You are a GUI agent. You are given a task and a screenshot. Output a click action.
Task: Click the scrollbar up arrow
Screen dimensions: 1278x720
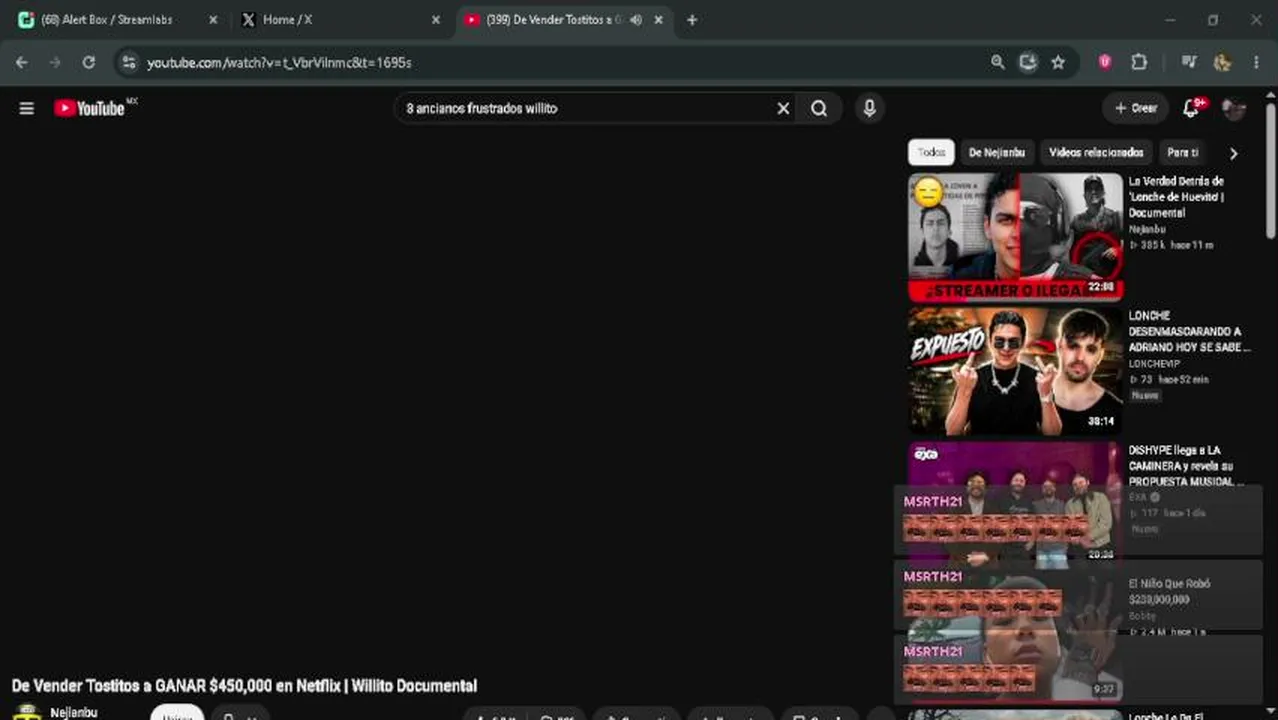tap(1270, 93)
